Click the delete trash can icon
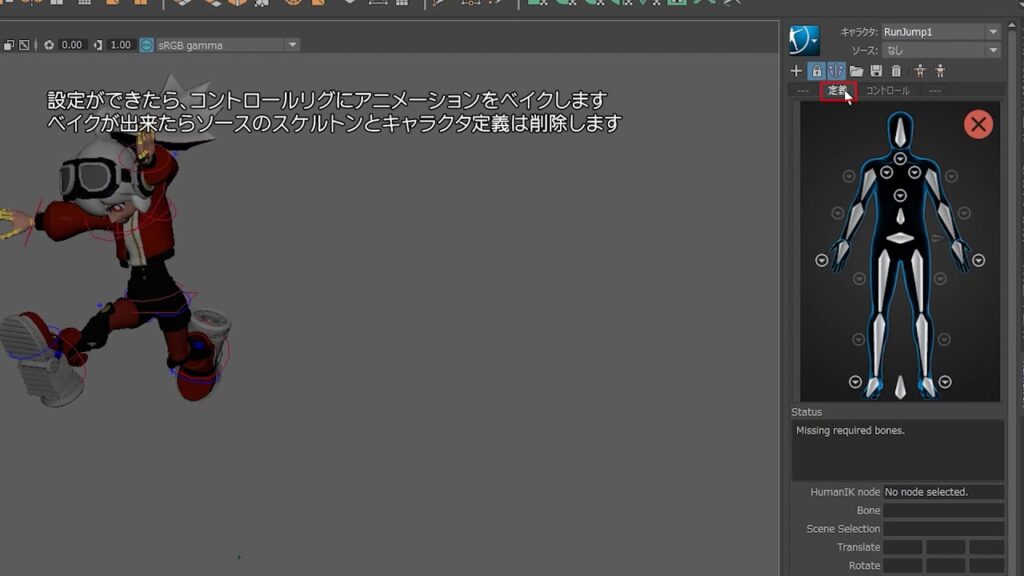The height and width of the screenshot is (576, 1024). tap(896, 71)
